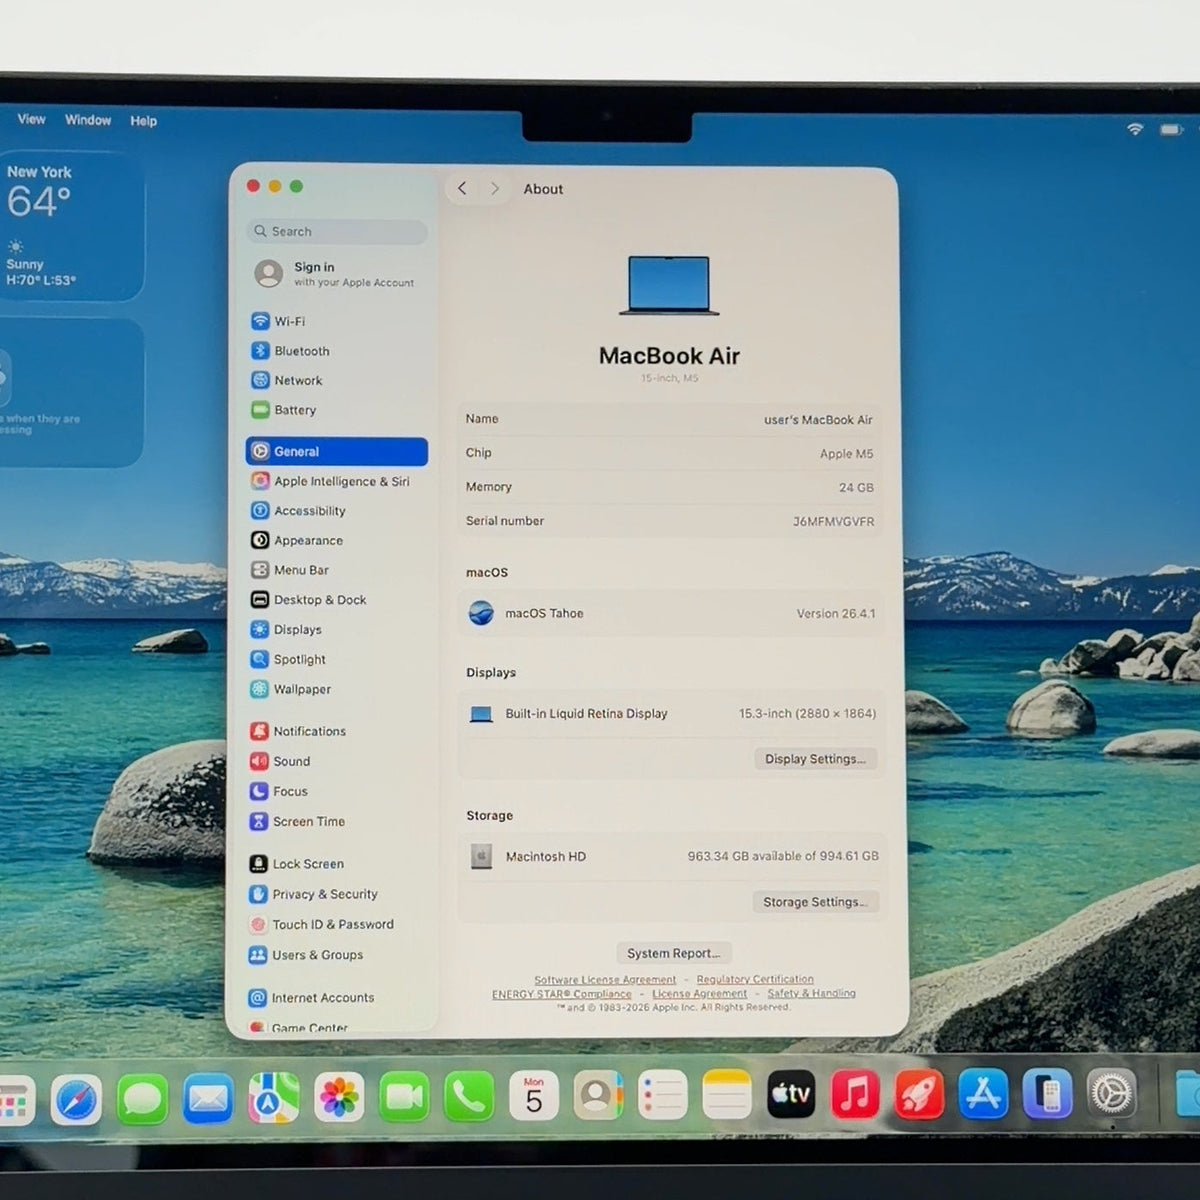Open Battery settings

tap(283, 410)
